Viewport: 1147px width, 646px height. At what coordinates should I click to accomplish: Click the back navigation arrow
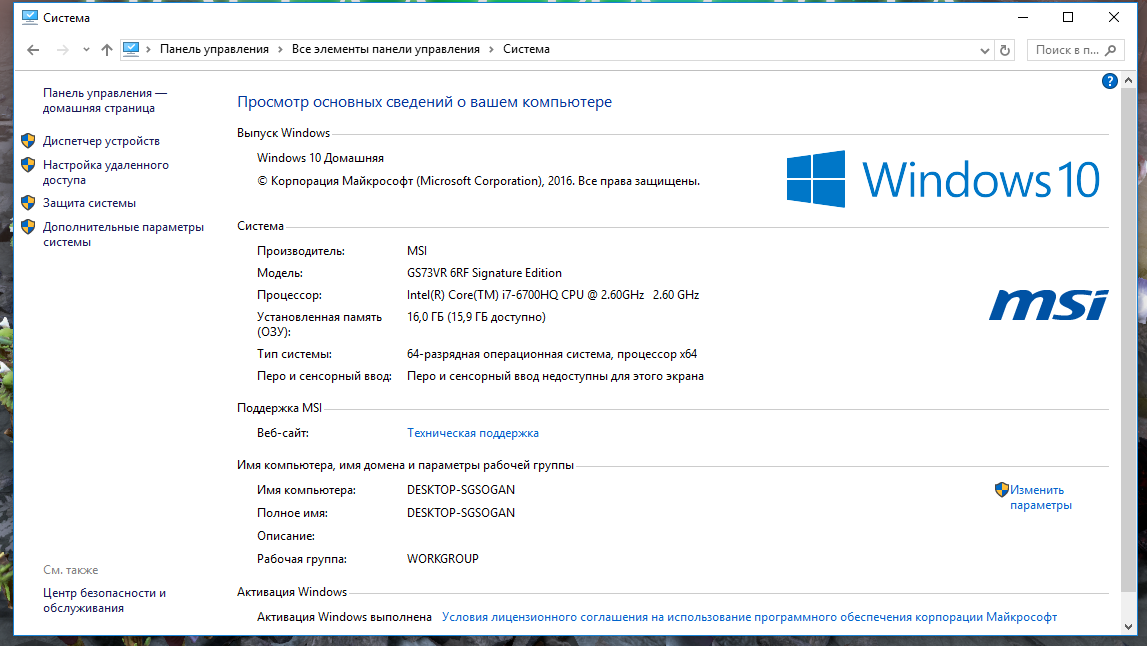(33, 50)
